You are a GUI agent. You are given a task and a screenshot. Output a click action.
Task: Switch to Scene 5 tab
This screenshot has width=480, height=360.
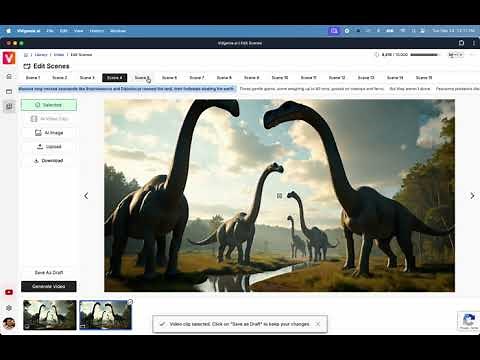point(142,78)
